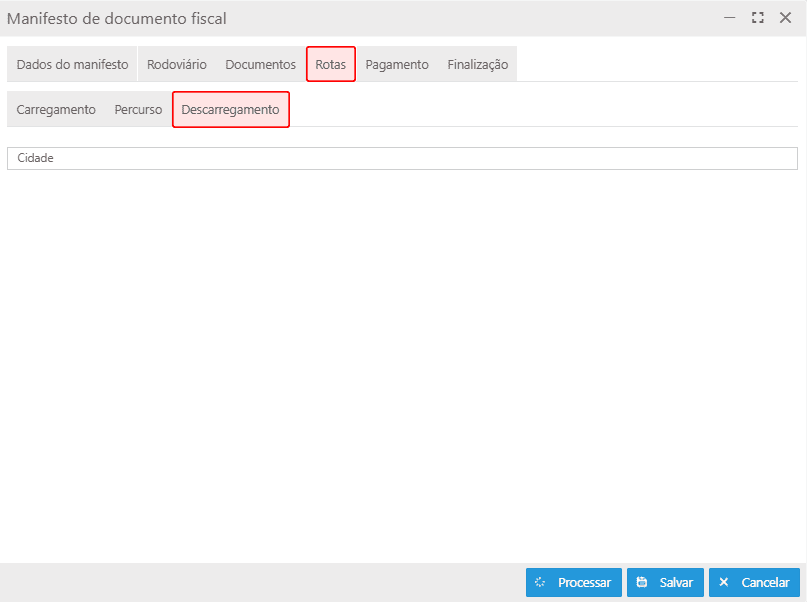Switch to the Dados do manifesto tab
Screen dimensions: 807x602
click(x=72, y=64)
